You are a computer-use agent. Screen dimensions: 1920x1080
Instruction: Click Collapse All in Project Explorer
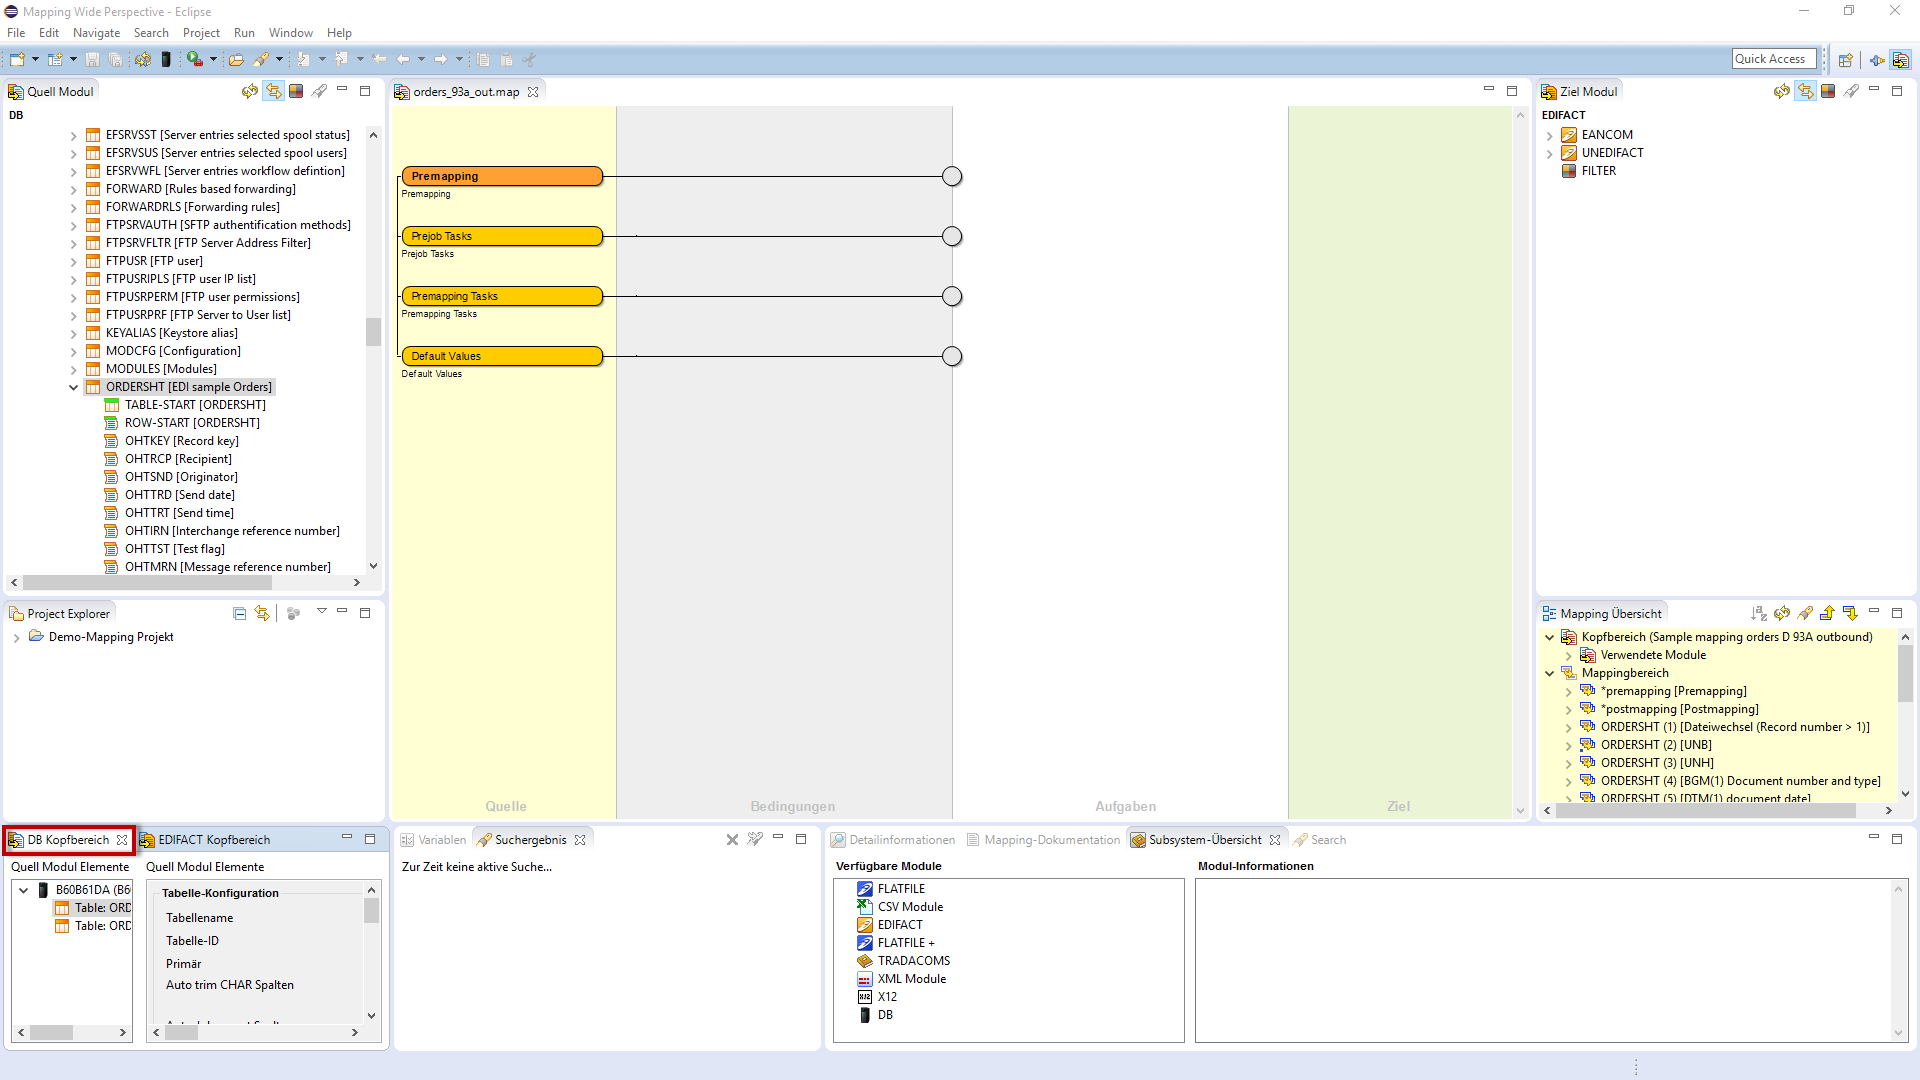(x=239, y=613)
